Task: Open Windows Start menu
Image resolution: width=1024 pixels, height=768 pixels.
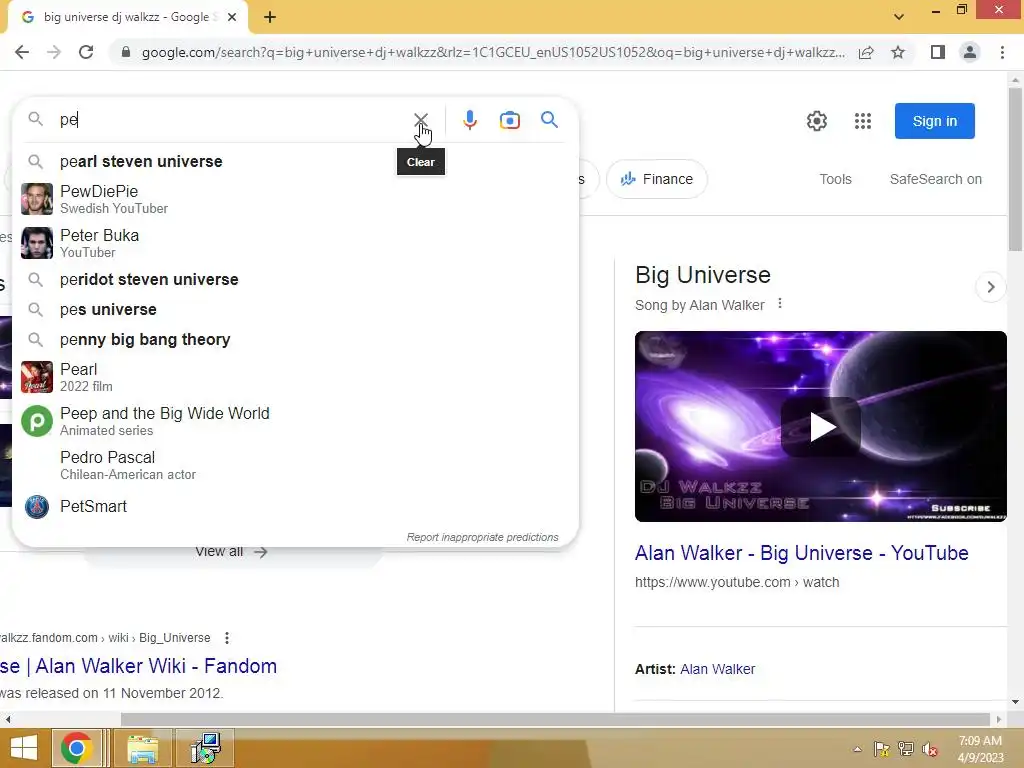Action: click(x=24, y=748)
